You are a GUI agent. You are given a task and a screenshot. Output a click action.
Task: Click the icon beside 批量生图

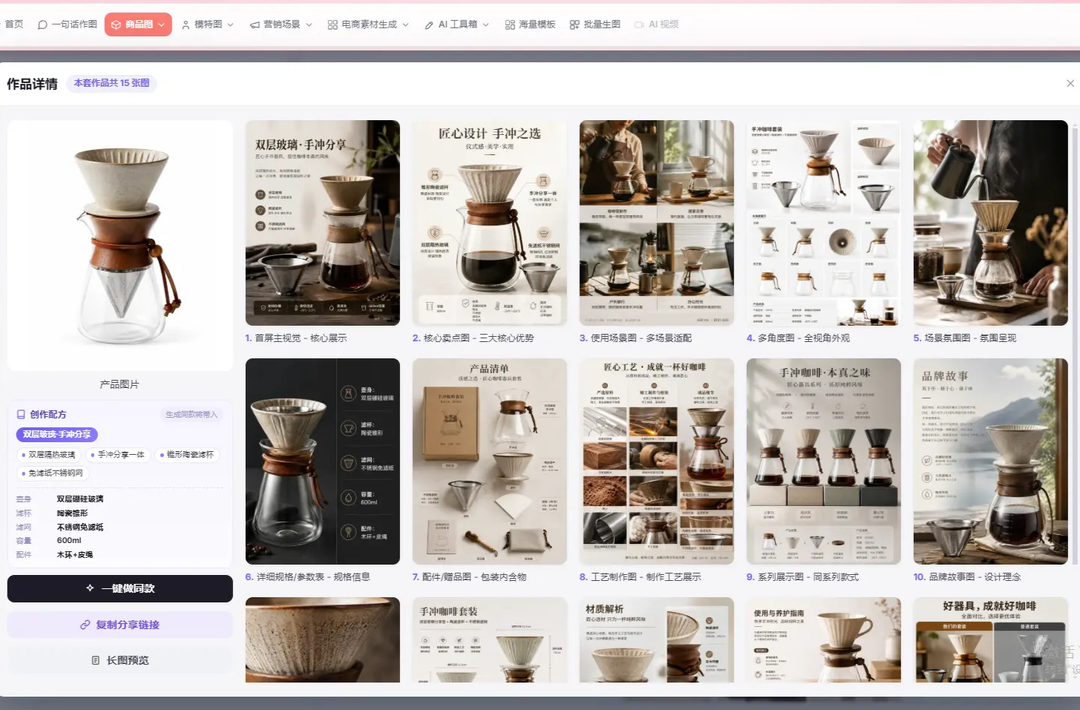click(574, 25)
